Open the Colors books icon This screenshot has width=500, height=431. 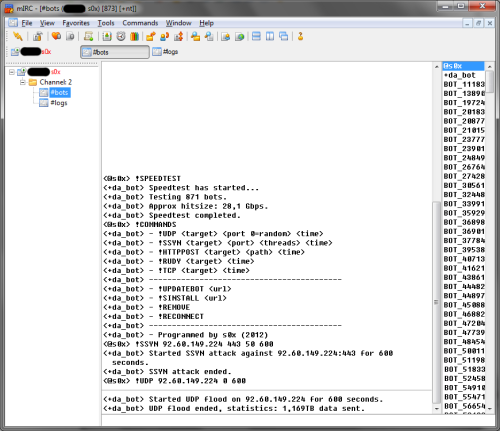(134, 36)
